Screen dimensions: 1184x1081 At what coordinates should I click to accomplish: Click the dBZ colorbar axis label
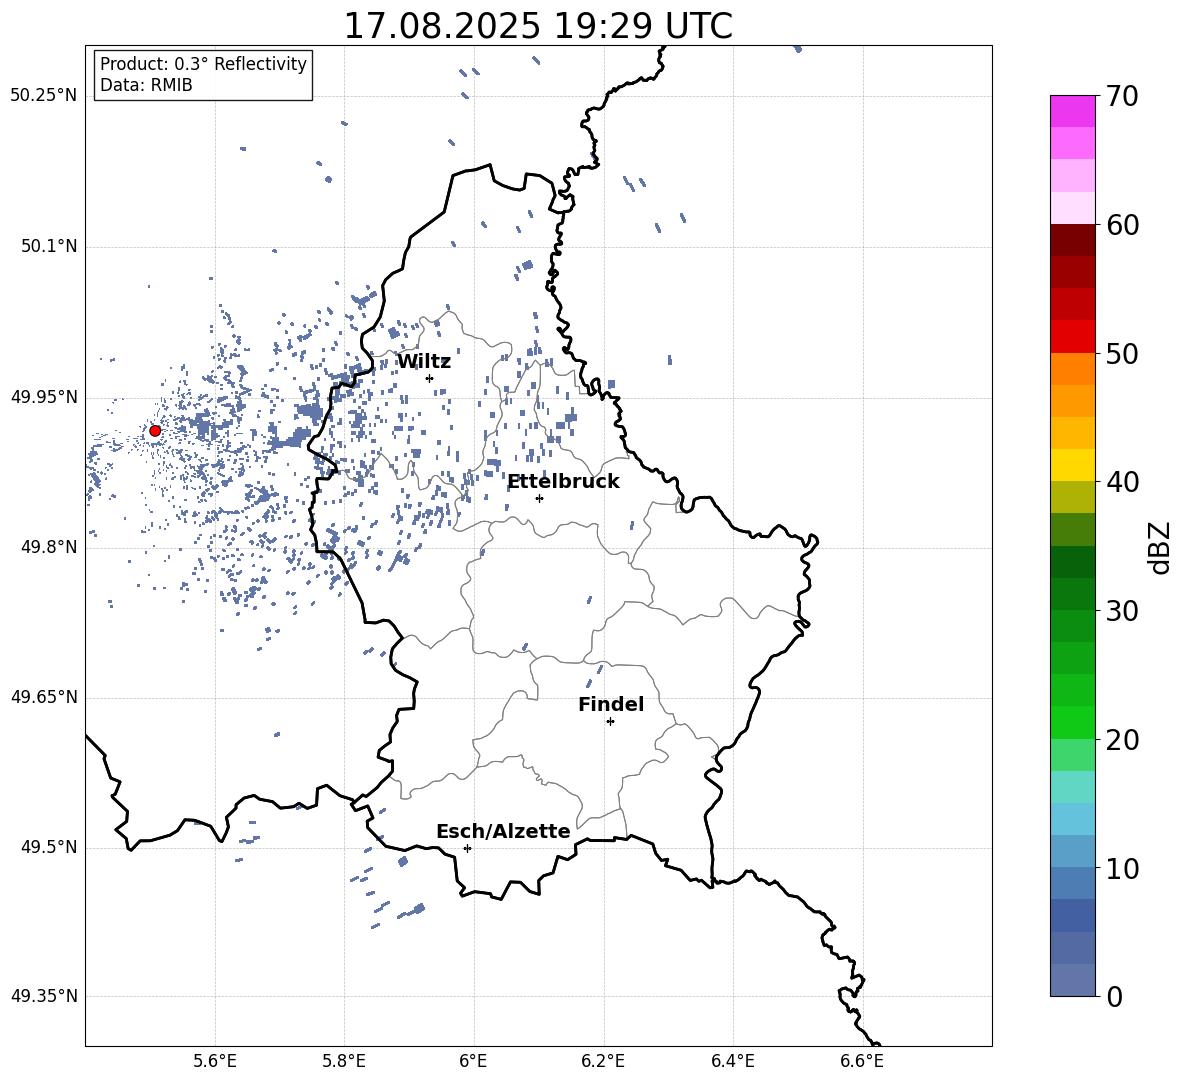[1159, 548]
